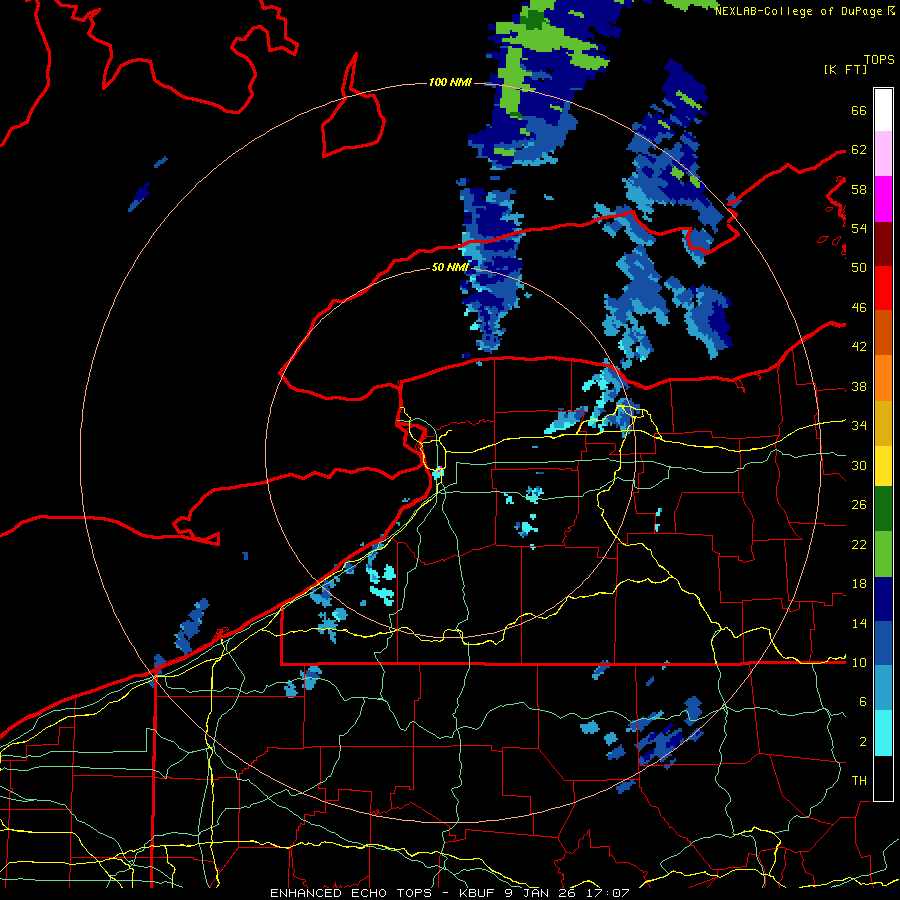900x900 pixels.
Task: Click the light green 22 kft legend swatch
Action: pos(883,554)
